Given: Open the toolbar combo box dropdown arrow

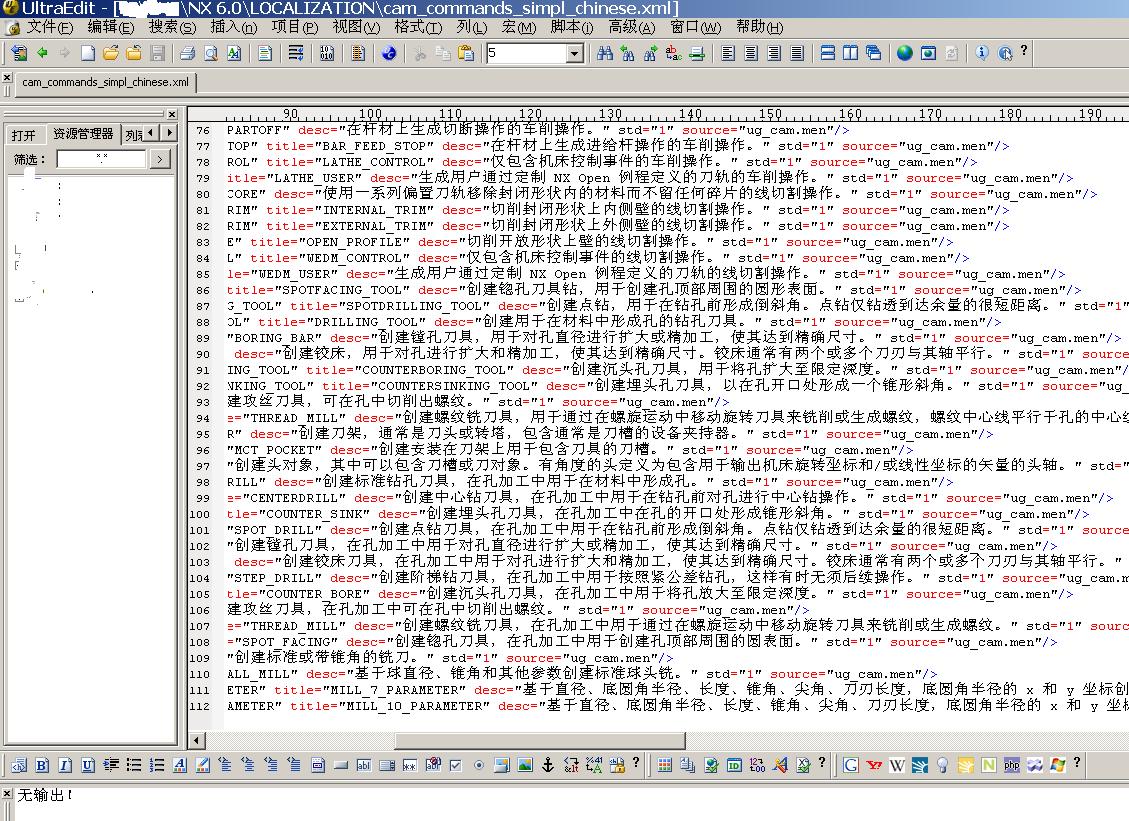Looking at the screenshot, I should click(x=574, y=53).
